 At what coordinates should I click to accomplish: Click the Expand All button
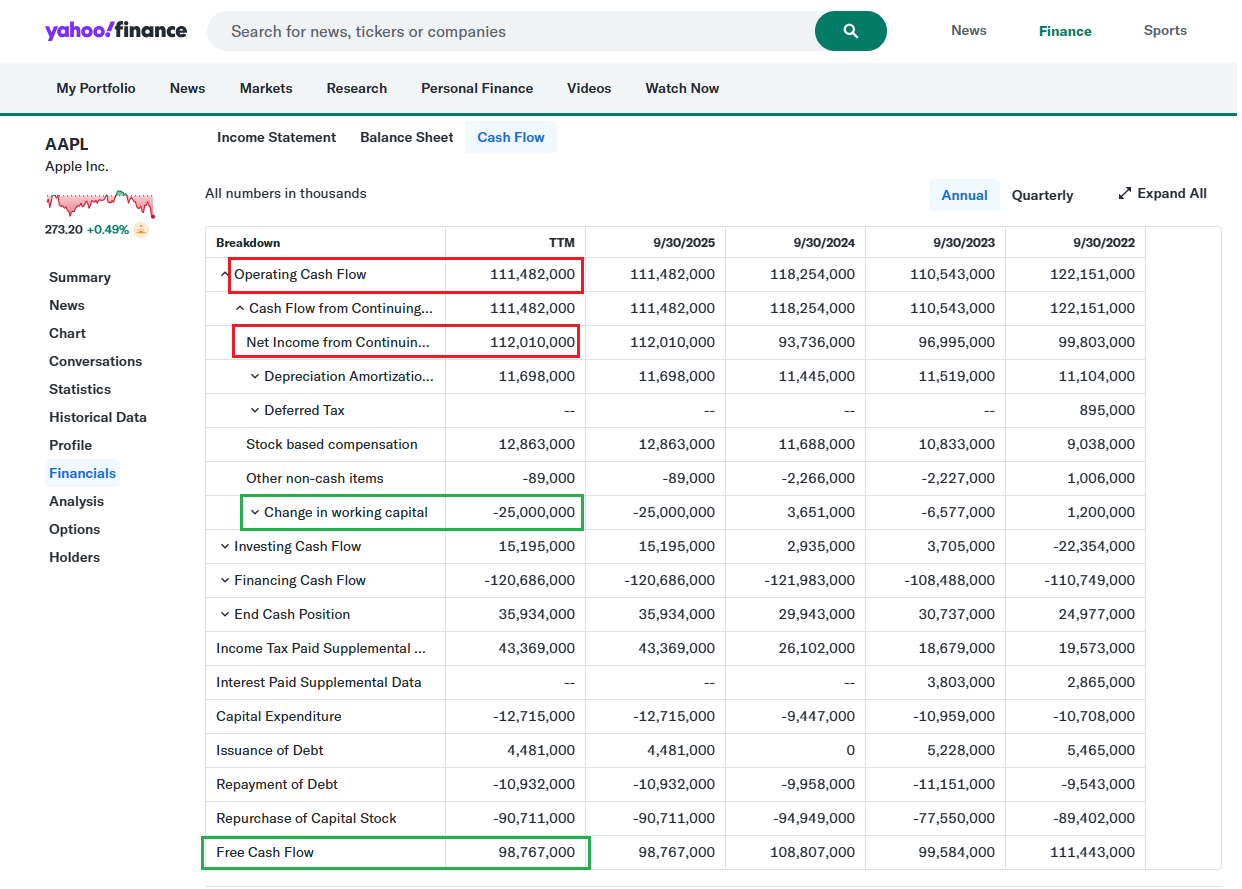(x=1162, y=193)
